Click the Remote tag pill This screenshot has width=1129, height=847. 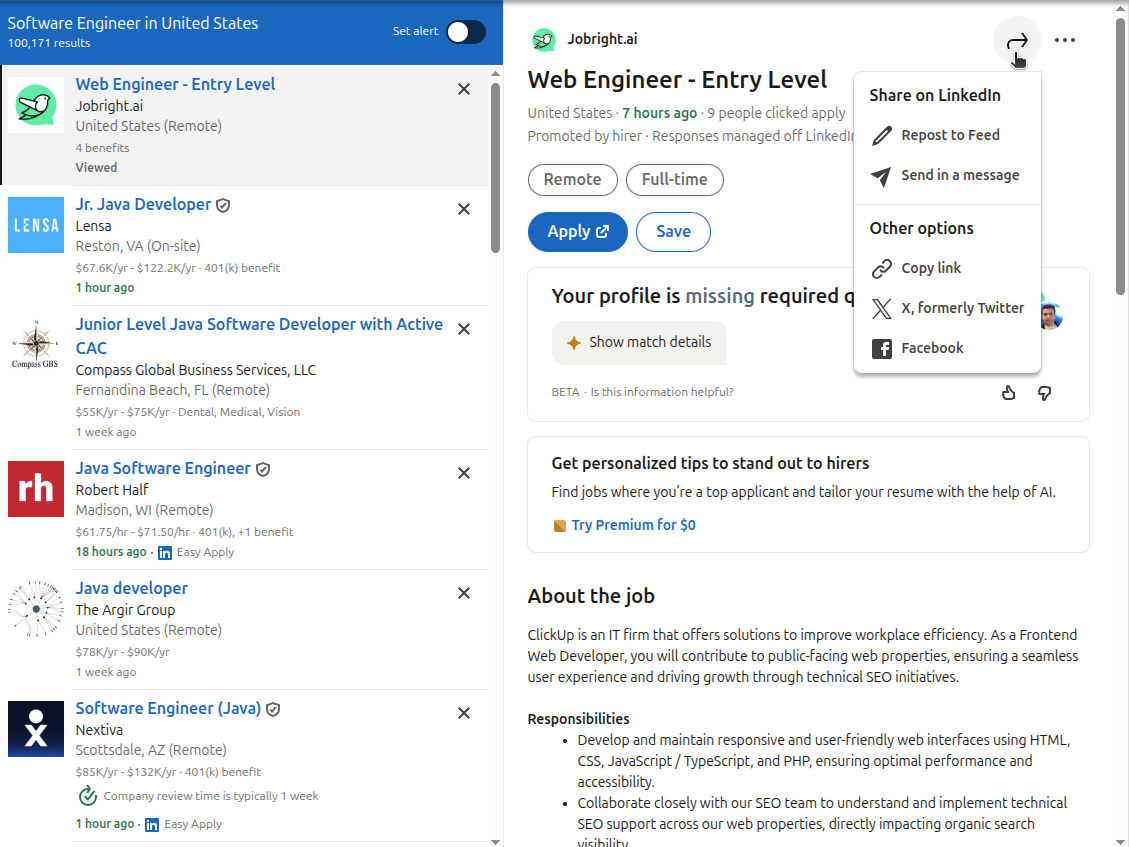[572, 180]
